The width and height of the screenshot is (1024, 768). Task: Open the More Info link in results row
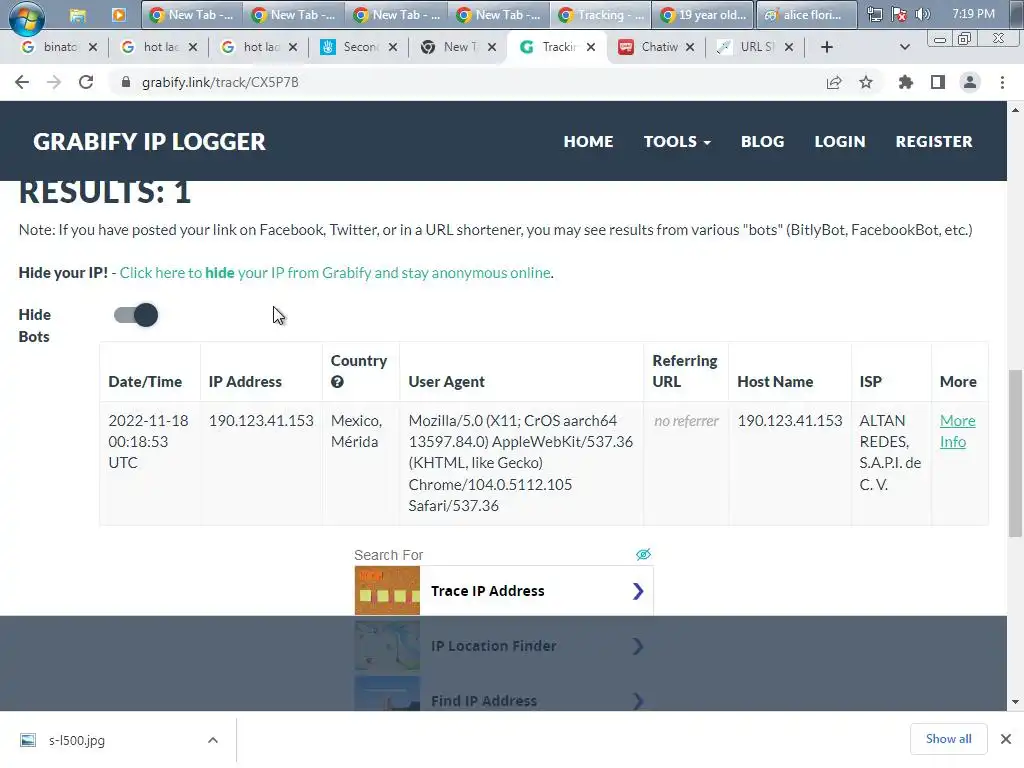click(957, 431)
